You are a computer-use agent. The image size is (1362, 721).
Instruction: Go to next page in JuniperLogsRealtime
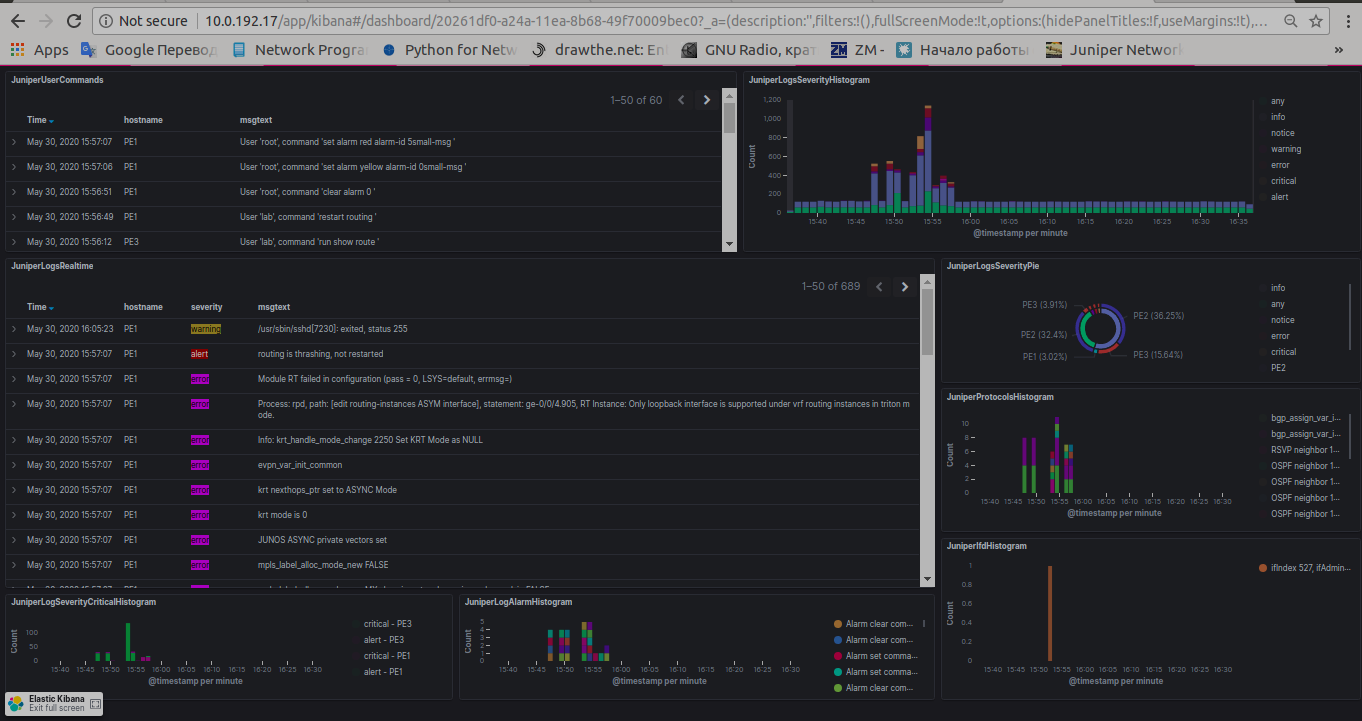click(904, 286)
